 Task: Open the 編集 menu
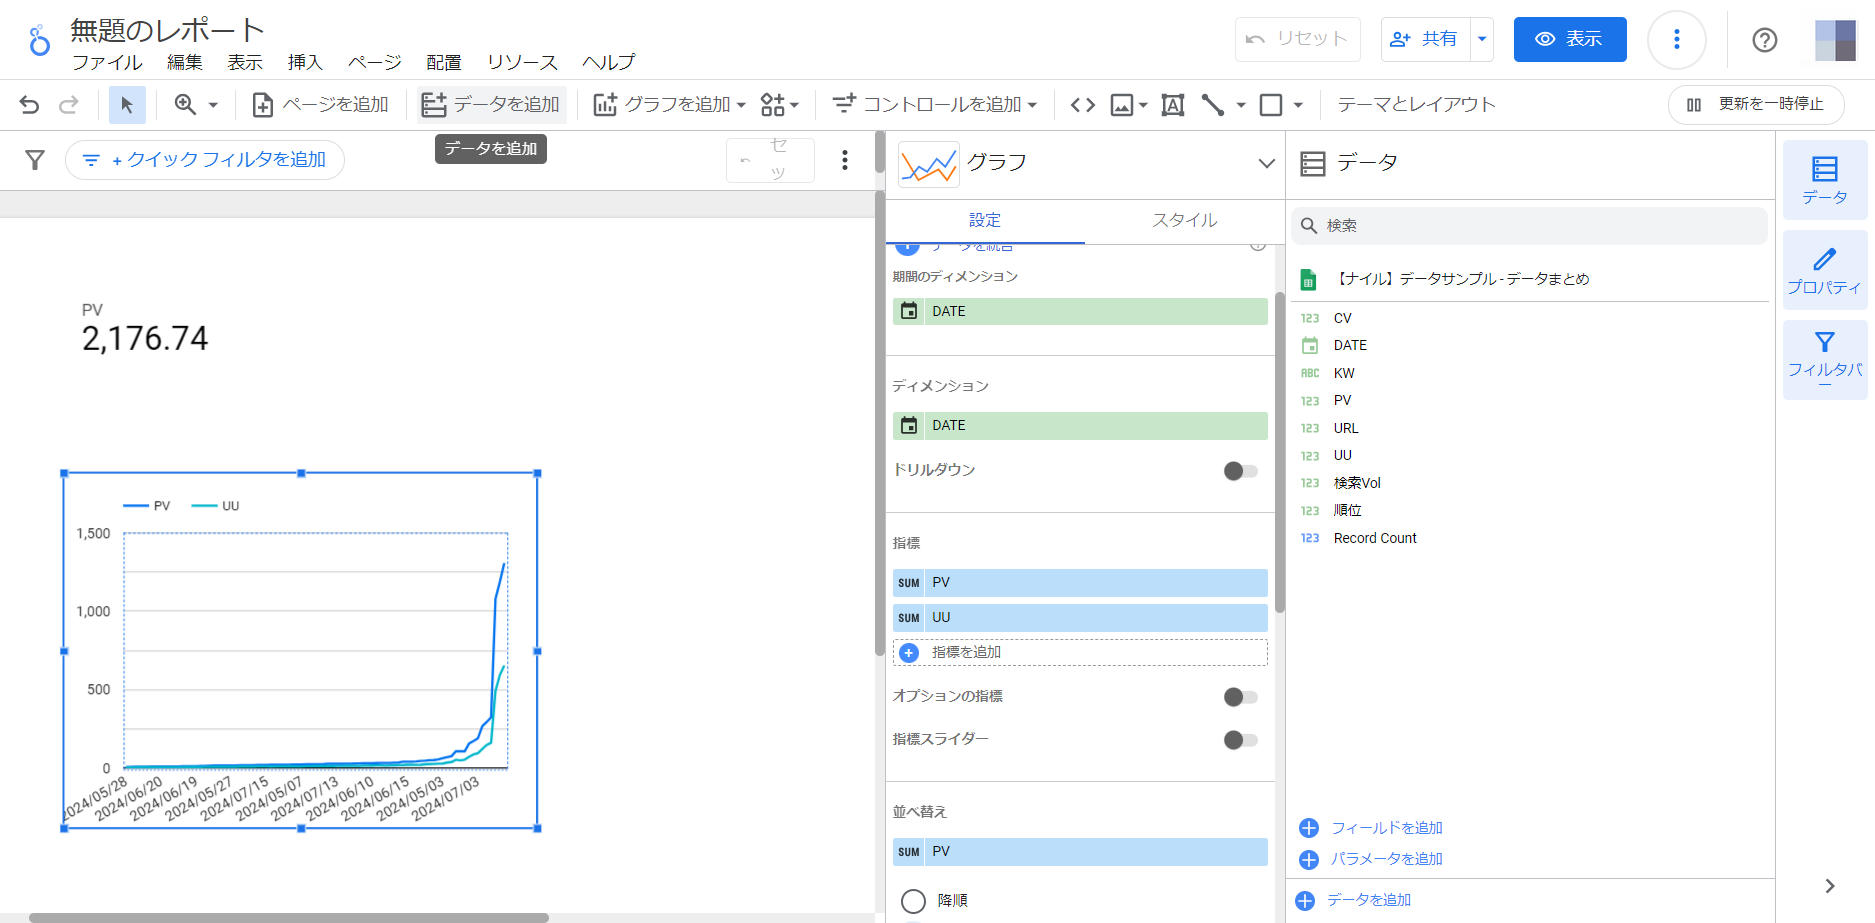(x=185, y=62)
